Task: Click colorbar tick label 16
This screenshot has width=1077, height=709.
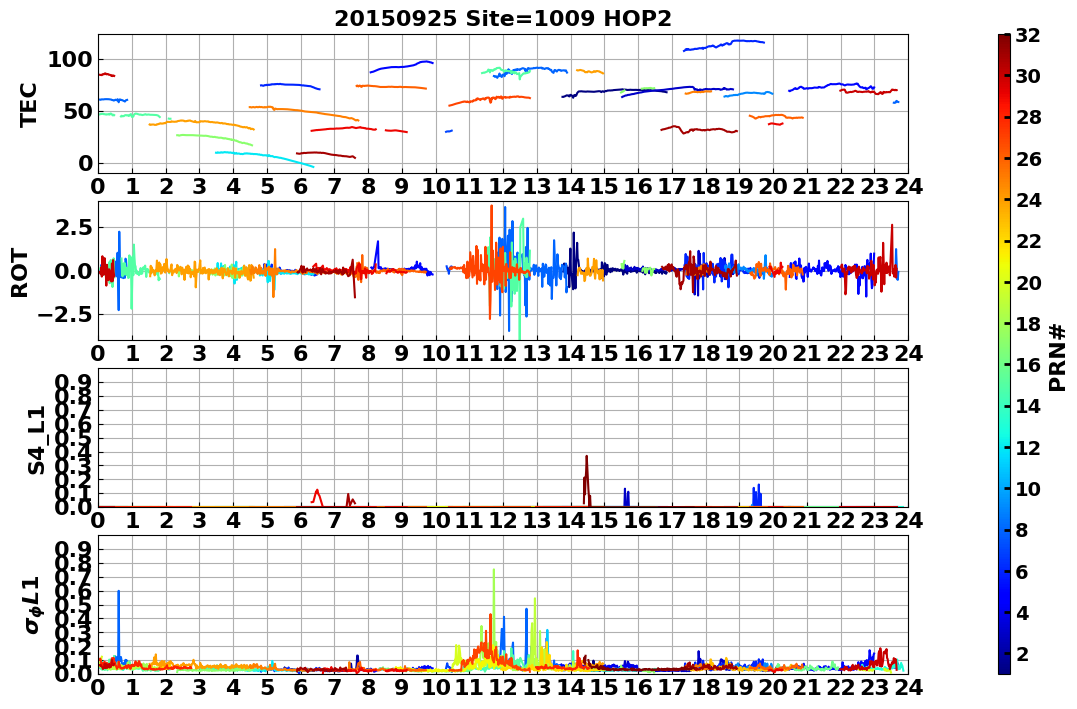Action: 1028,365
